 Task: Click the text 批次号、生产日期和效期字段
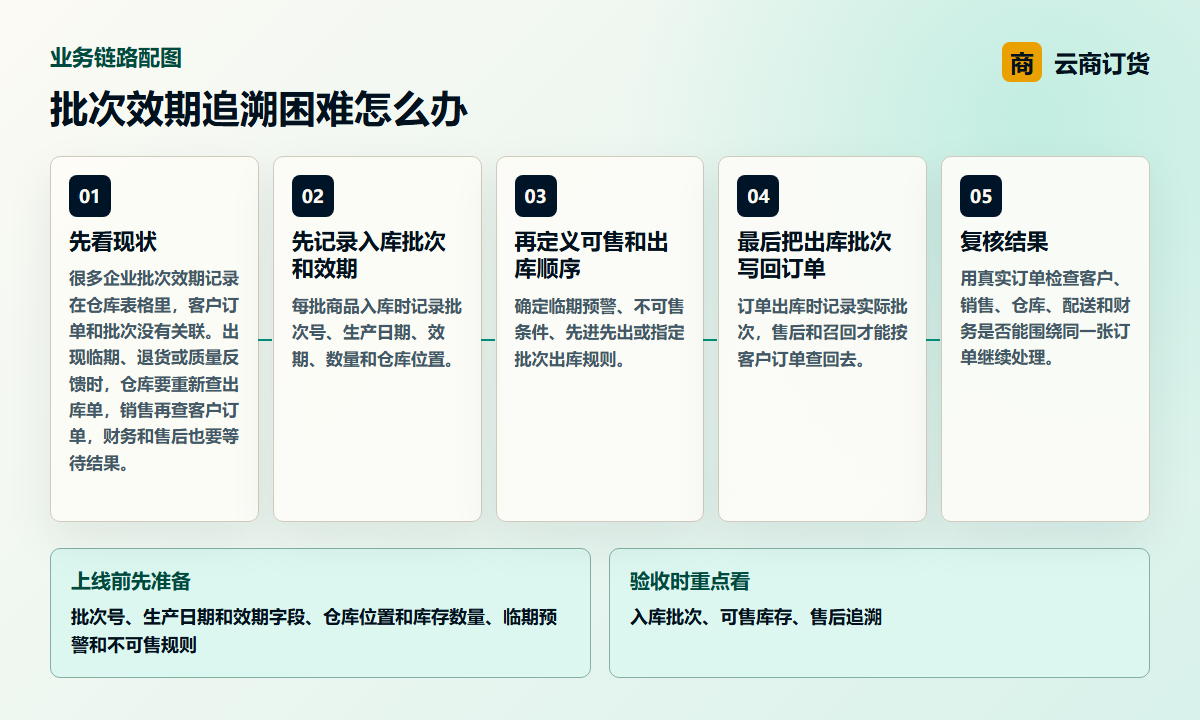pos(314,631)
